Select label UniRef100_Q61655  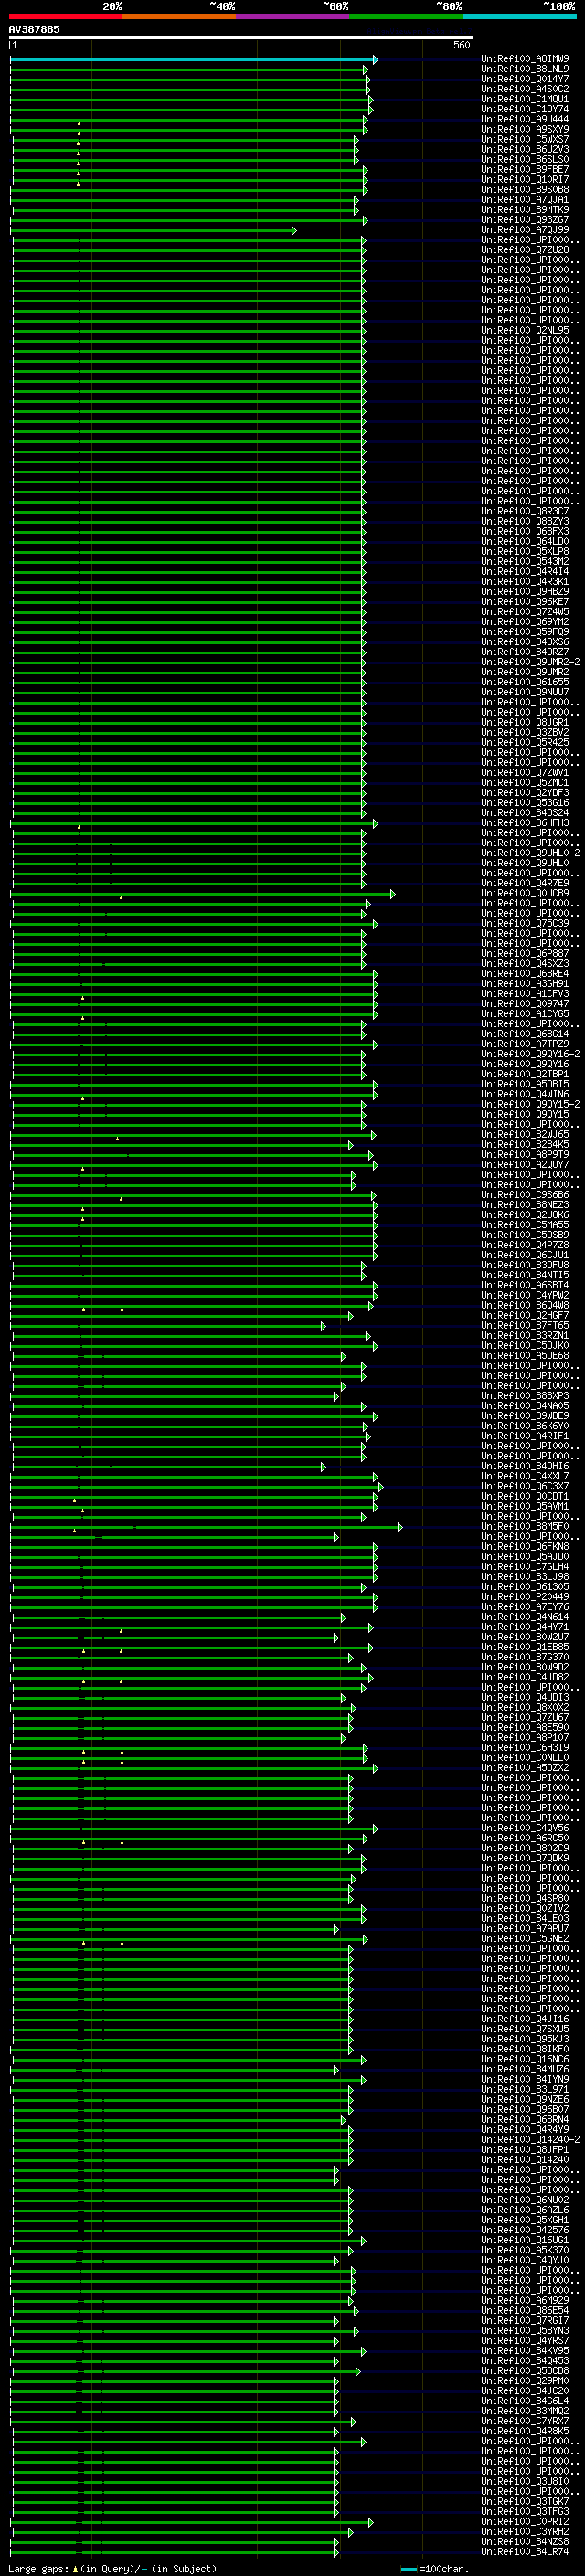[525, 682]
